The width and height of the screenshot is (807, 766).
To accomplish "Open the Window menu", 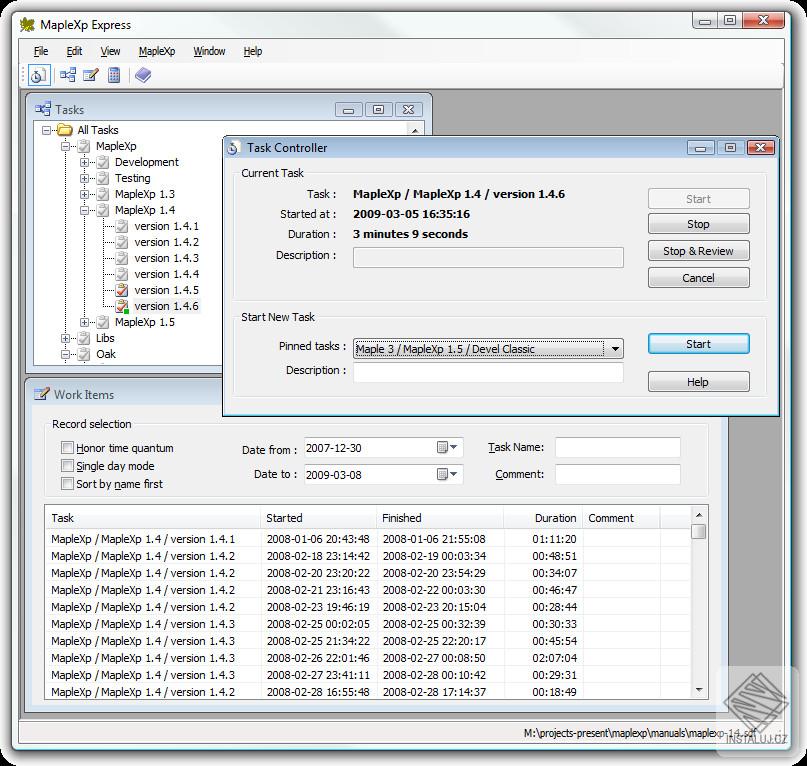I will coord(209,51).
